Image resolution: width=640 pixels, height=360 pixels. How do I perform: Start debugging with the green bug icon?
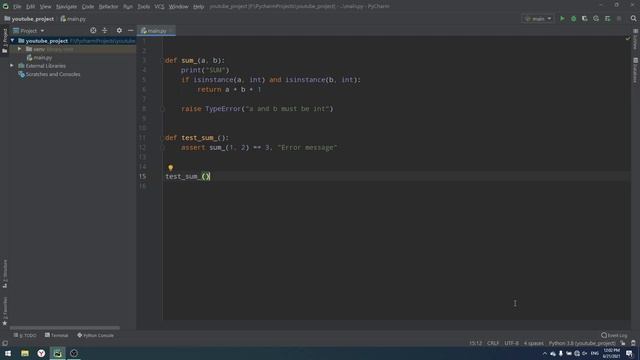(x=573, y=19)
